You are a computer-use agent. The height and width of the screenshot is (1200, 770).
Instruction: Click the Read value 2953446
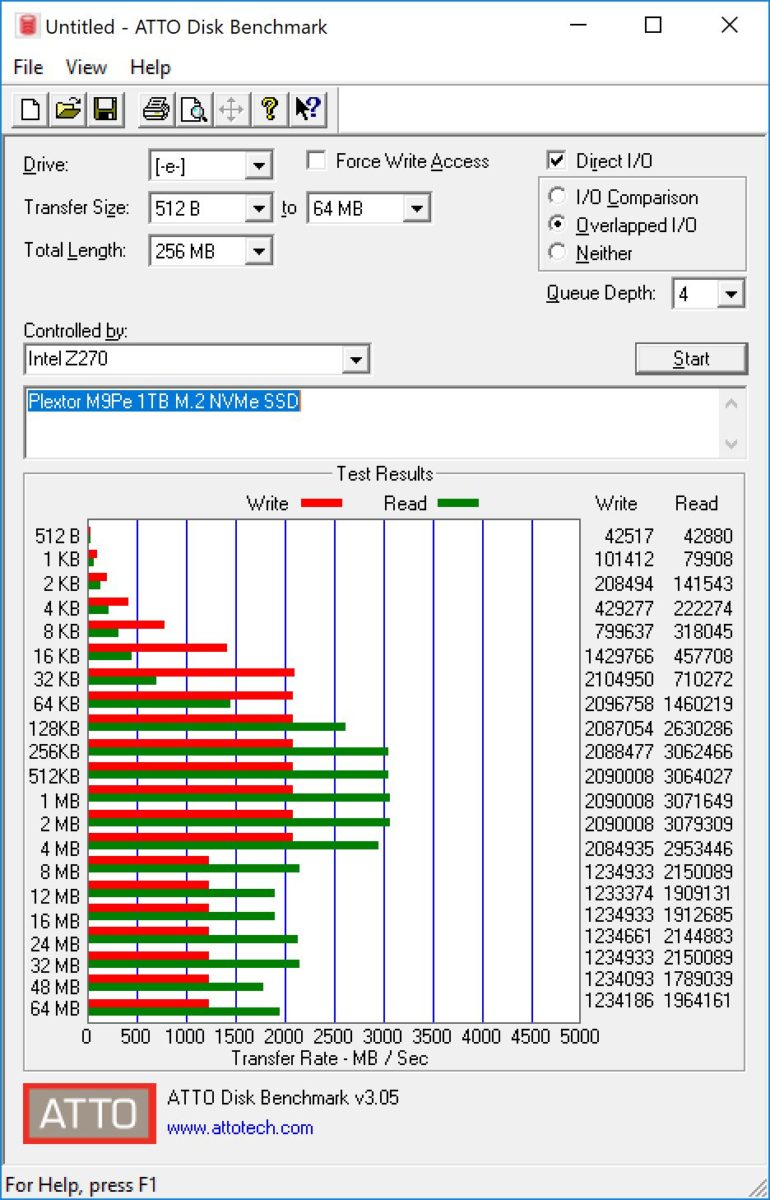point(698,848)
